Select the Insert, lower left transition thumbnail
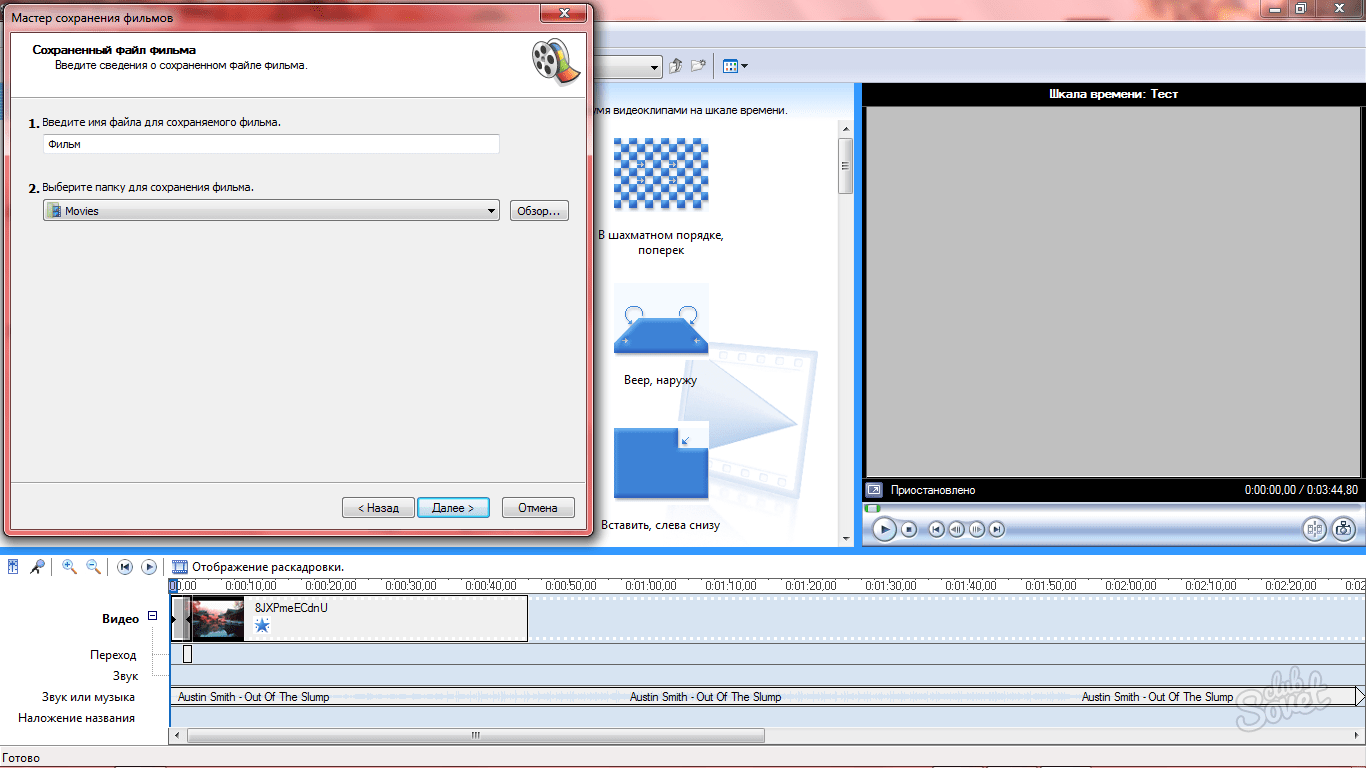The width and height of the screenshot is (1366, 768). click(x=661, y=460)
